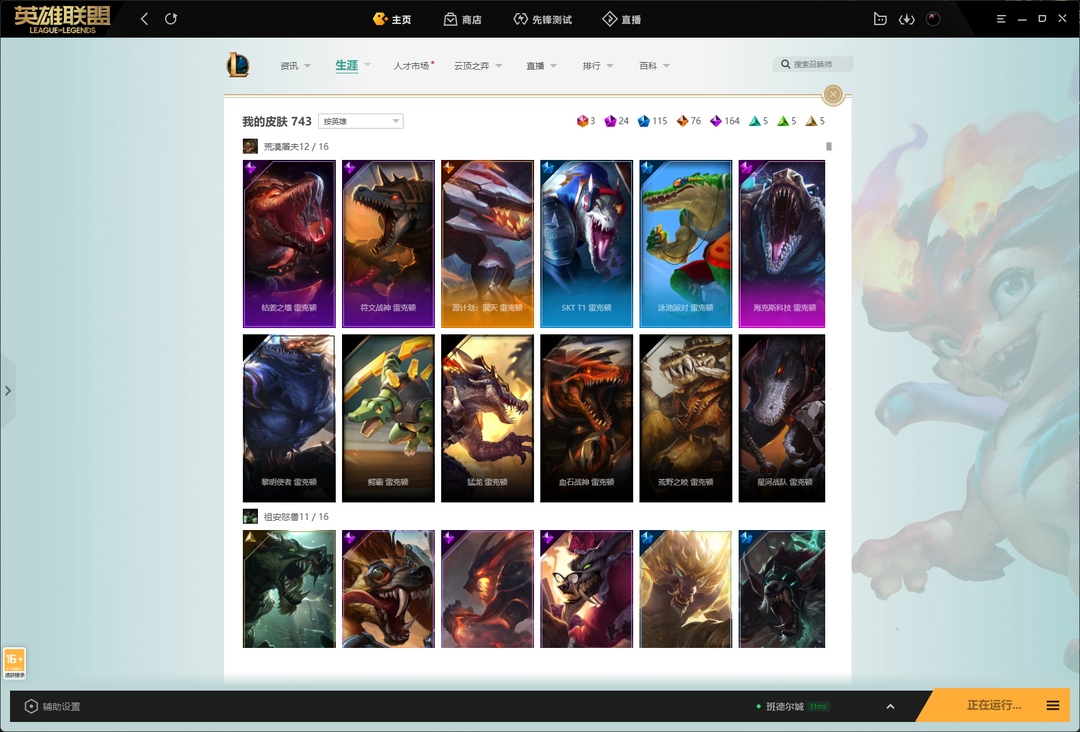The height and width of the screenshot is (732, 1080).
Task: Click the 祖安怒兽 champion portrait icon
Action: 250,516
